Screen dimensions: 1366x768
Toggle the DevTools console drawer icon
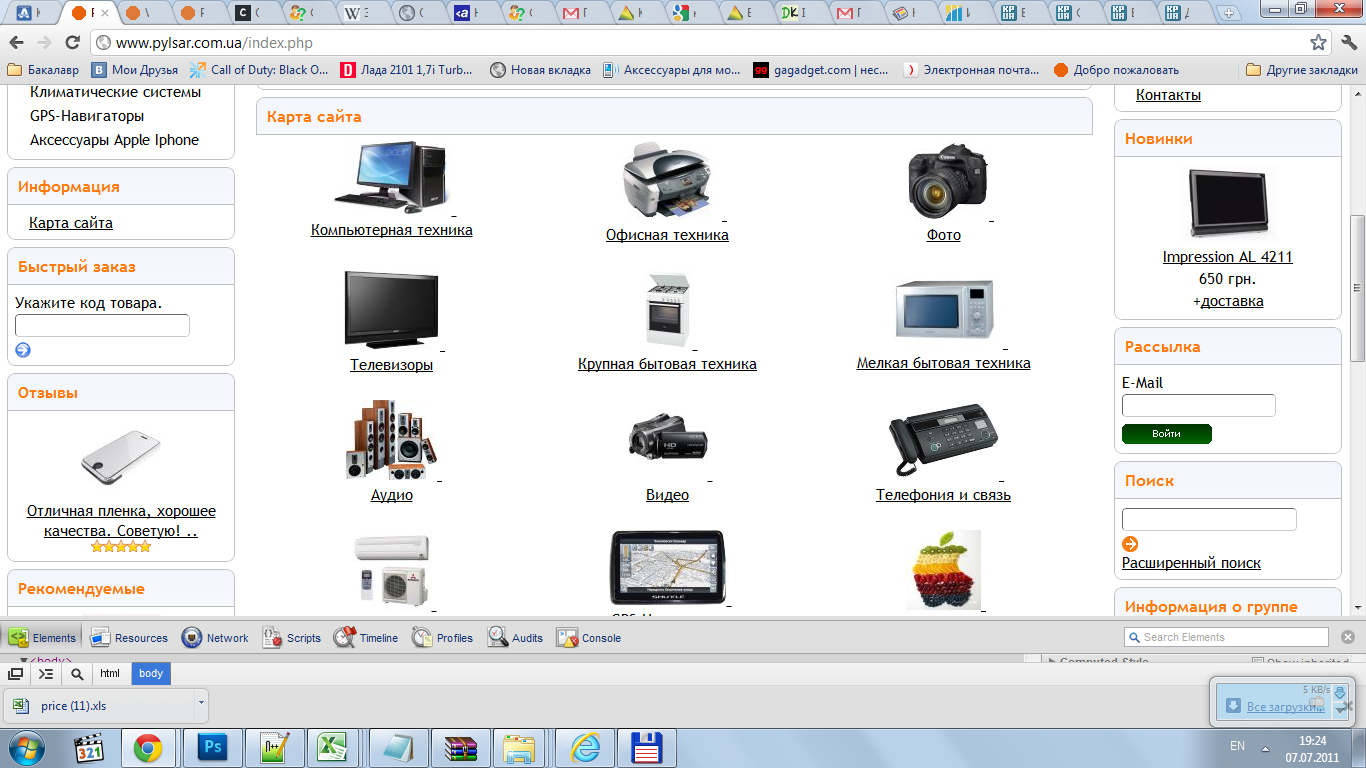(46, 674)
